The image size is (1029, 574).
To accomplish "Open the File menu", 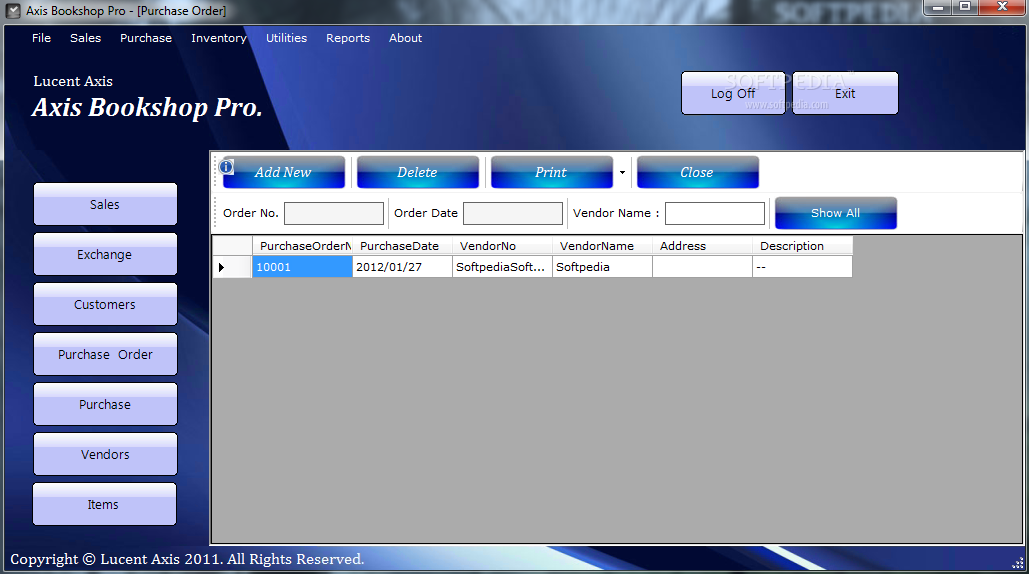I will tap(41, 38).
